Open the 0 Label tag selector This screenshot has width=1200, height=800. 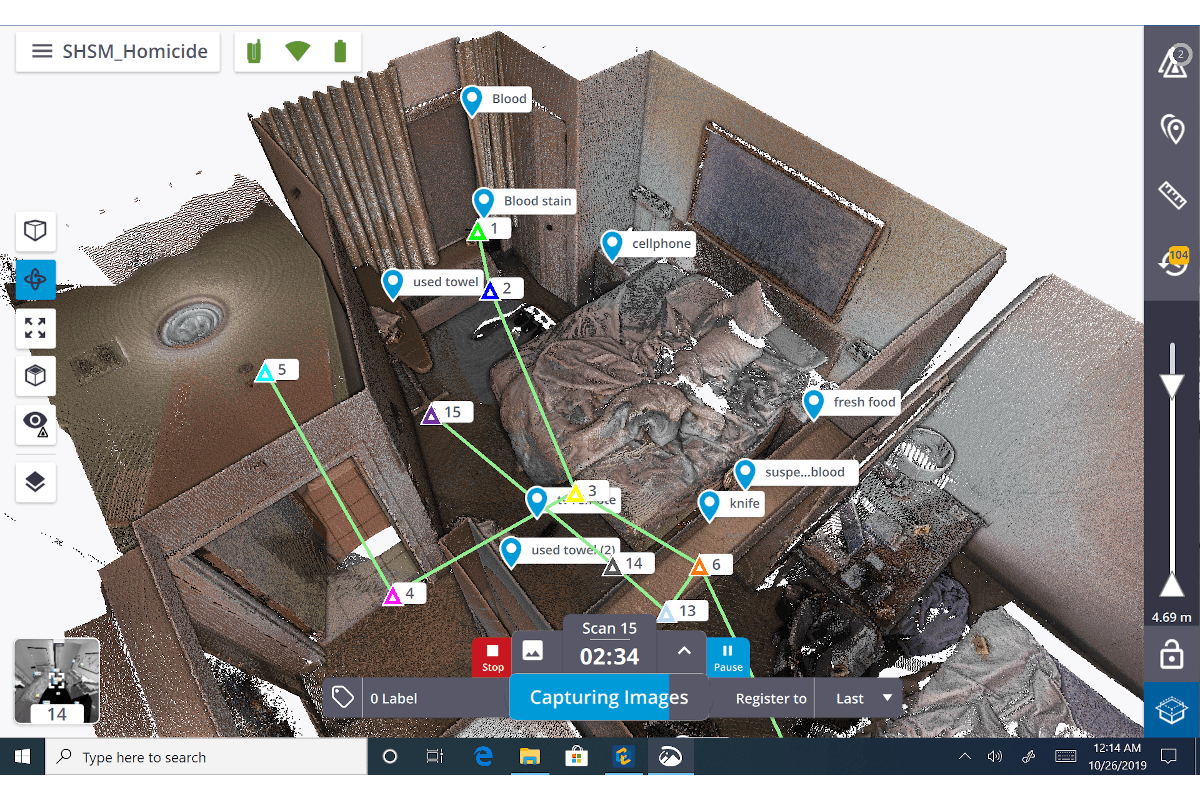(x=415, y=698)
